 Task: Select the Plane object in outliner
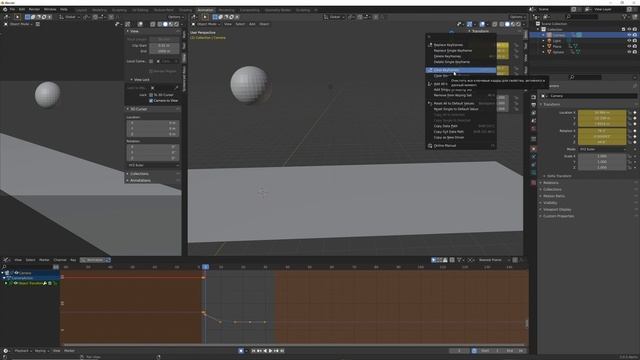557,47
